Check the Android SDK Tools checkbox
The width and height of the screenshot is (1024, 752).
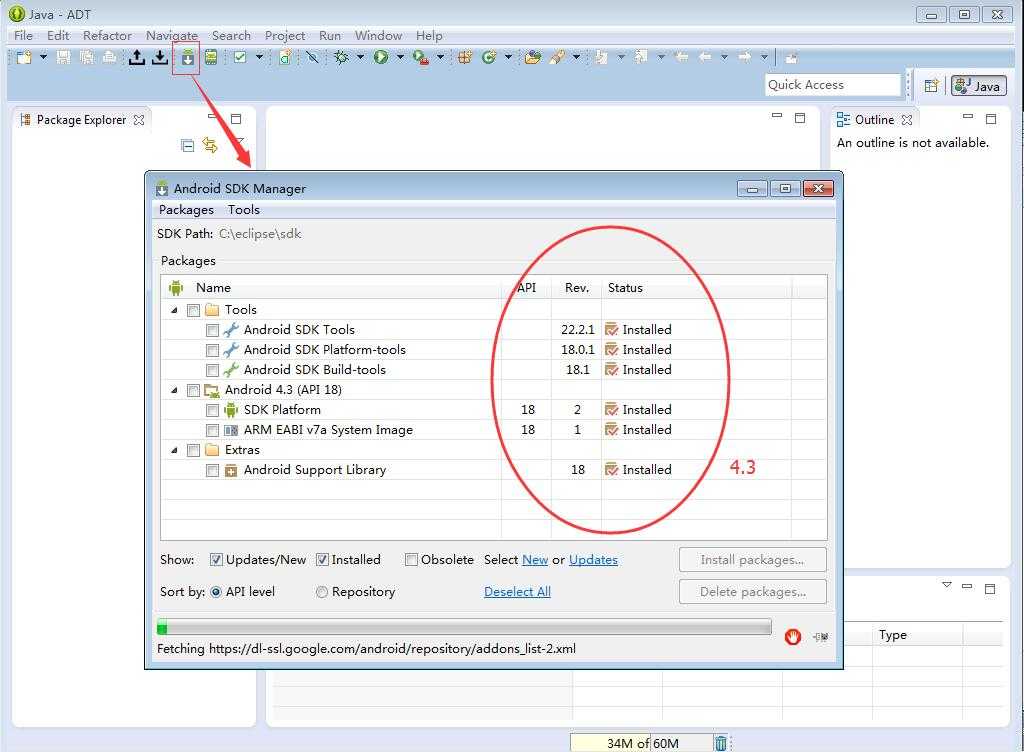212,330
